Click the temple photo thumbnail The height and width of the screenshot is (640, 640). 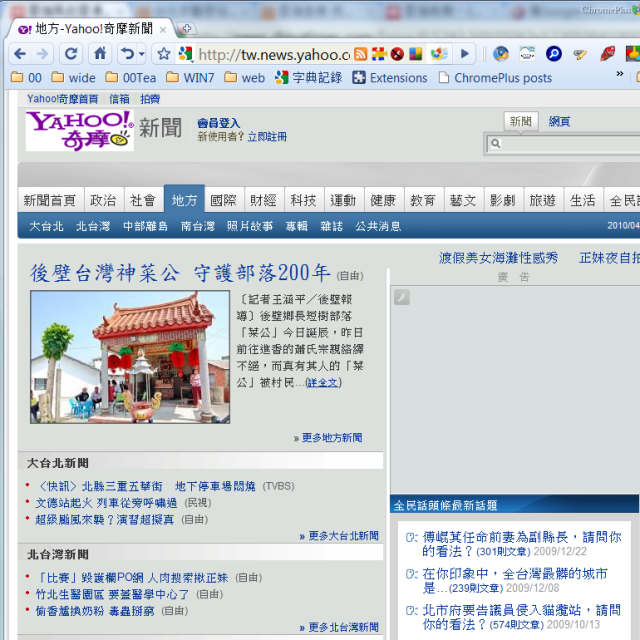[x=130, y=357]
